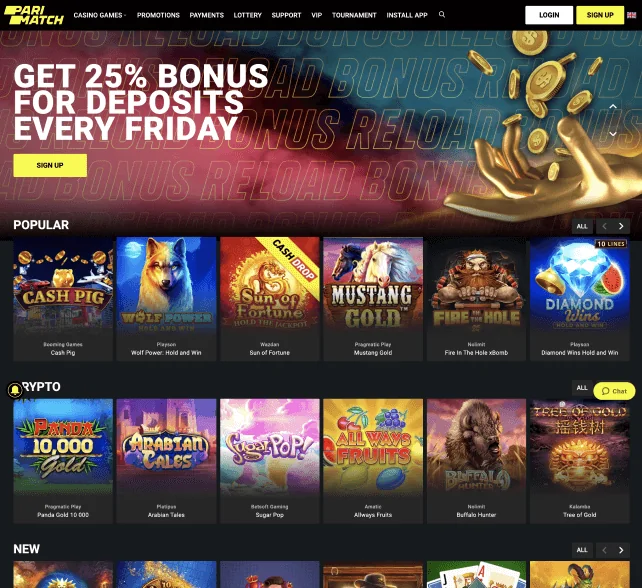Open the Install App menu item
642x588 pixels.
click(407, 15)
